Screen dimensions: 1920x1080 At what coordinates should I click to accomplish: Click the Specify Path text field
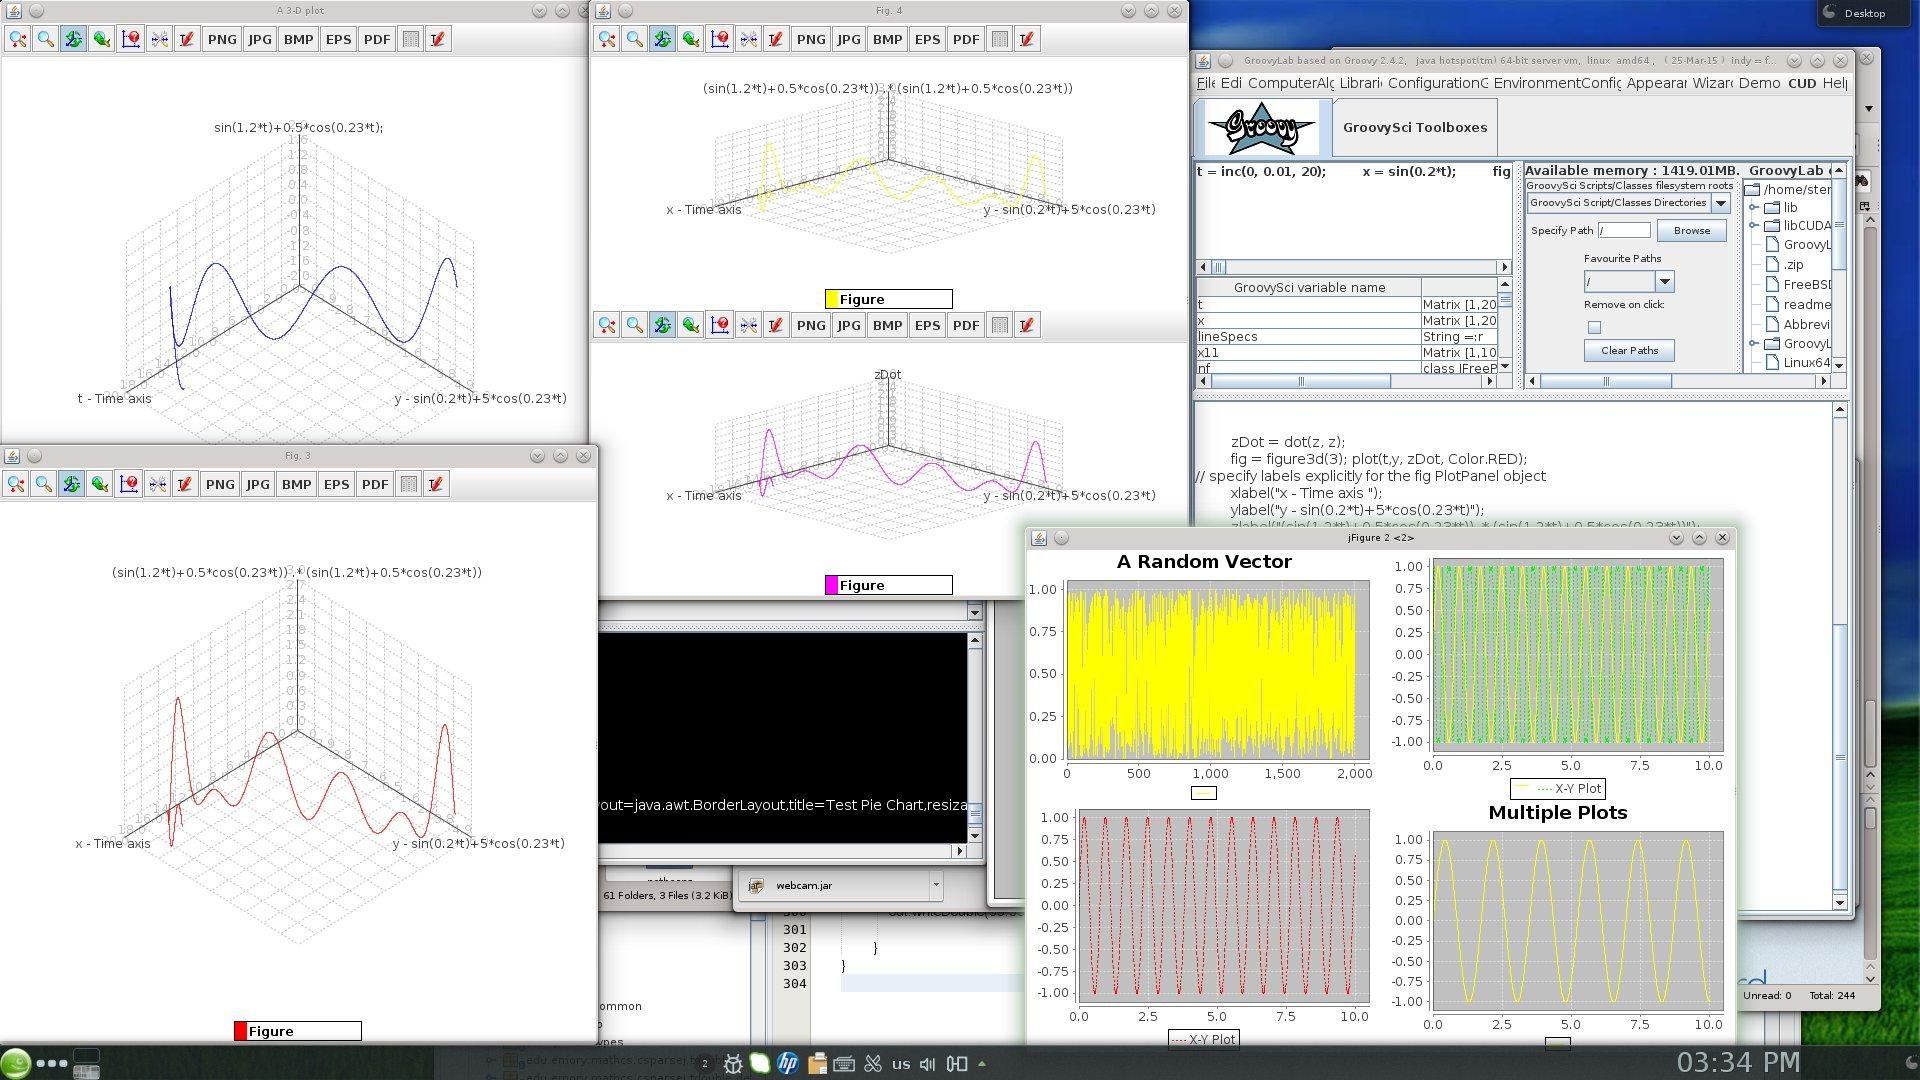click(1624, 231)
